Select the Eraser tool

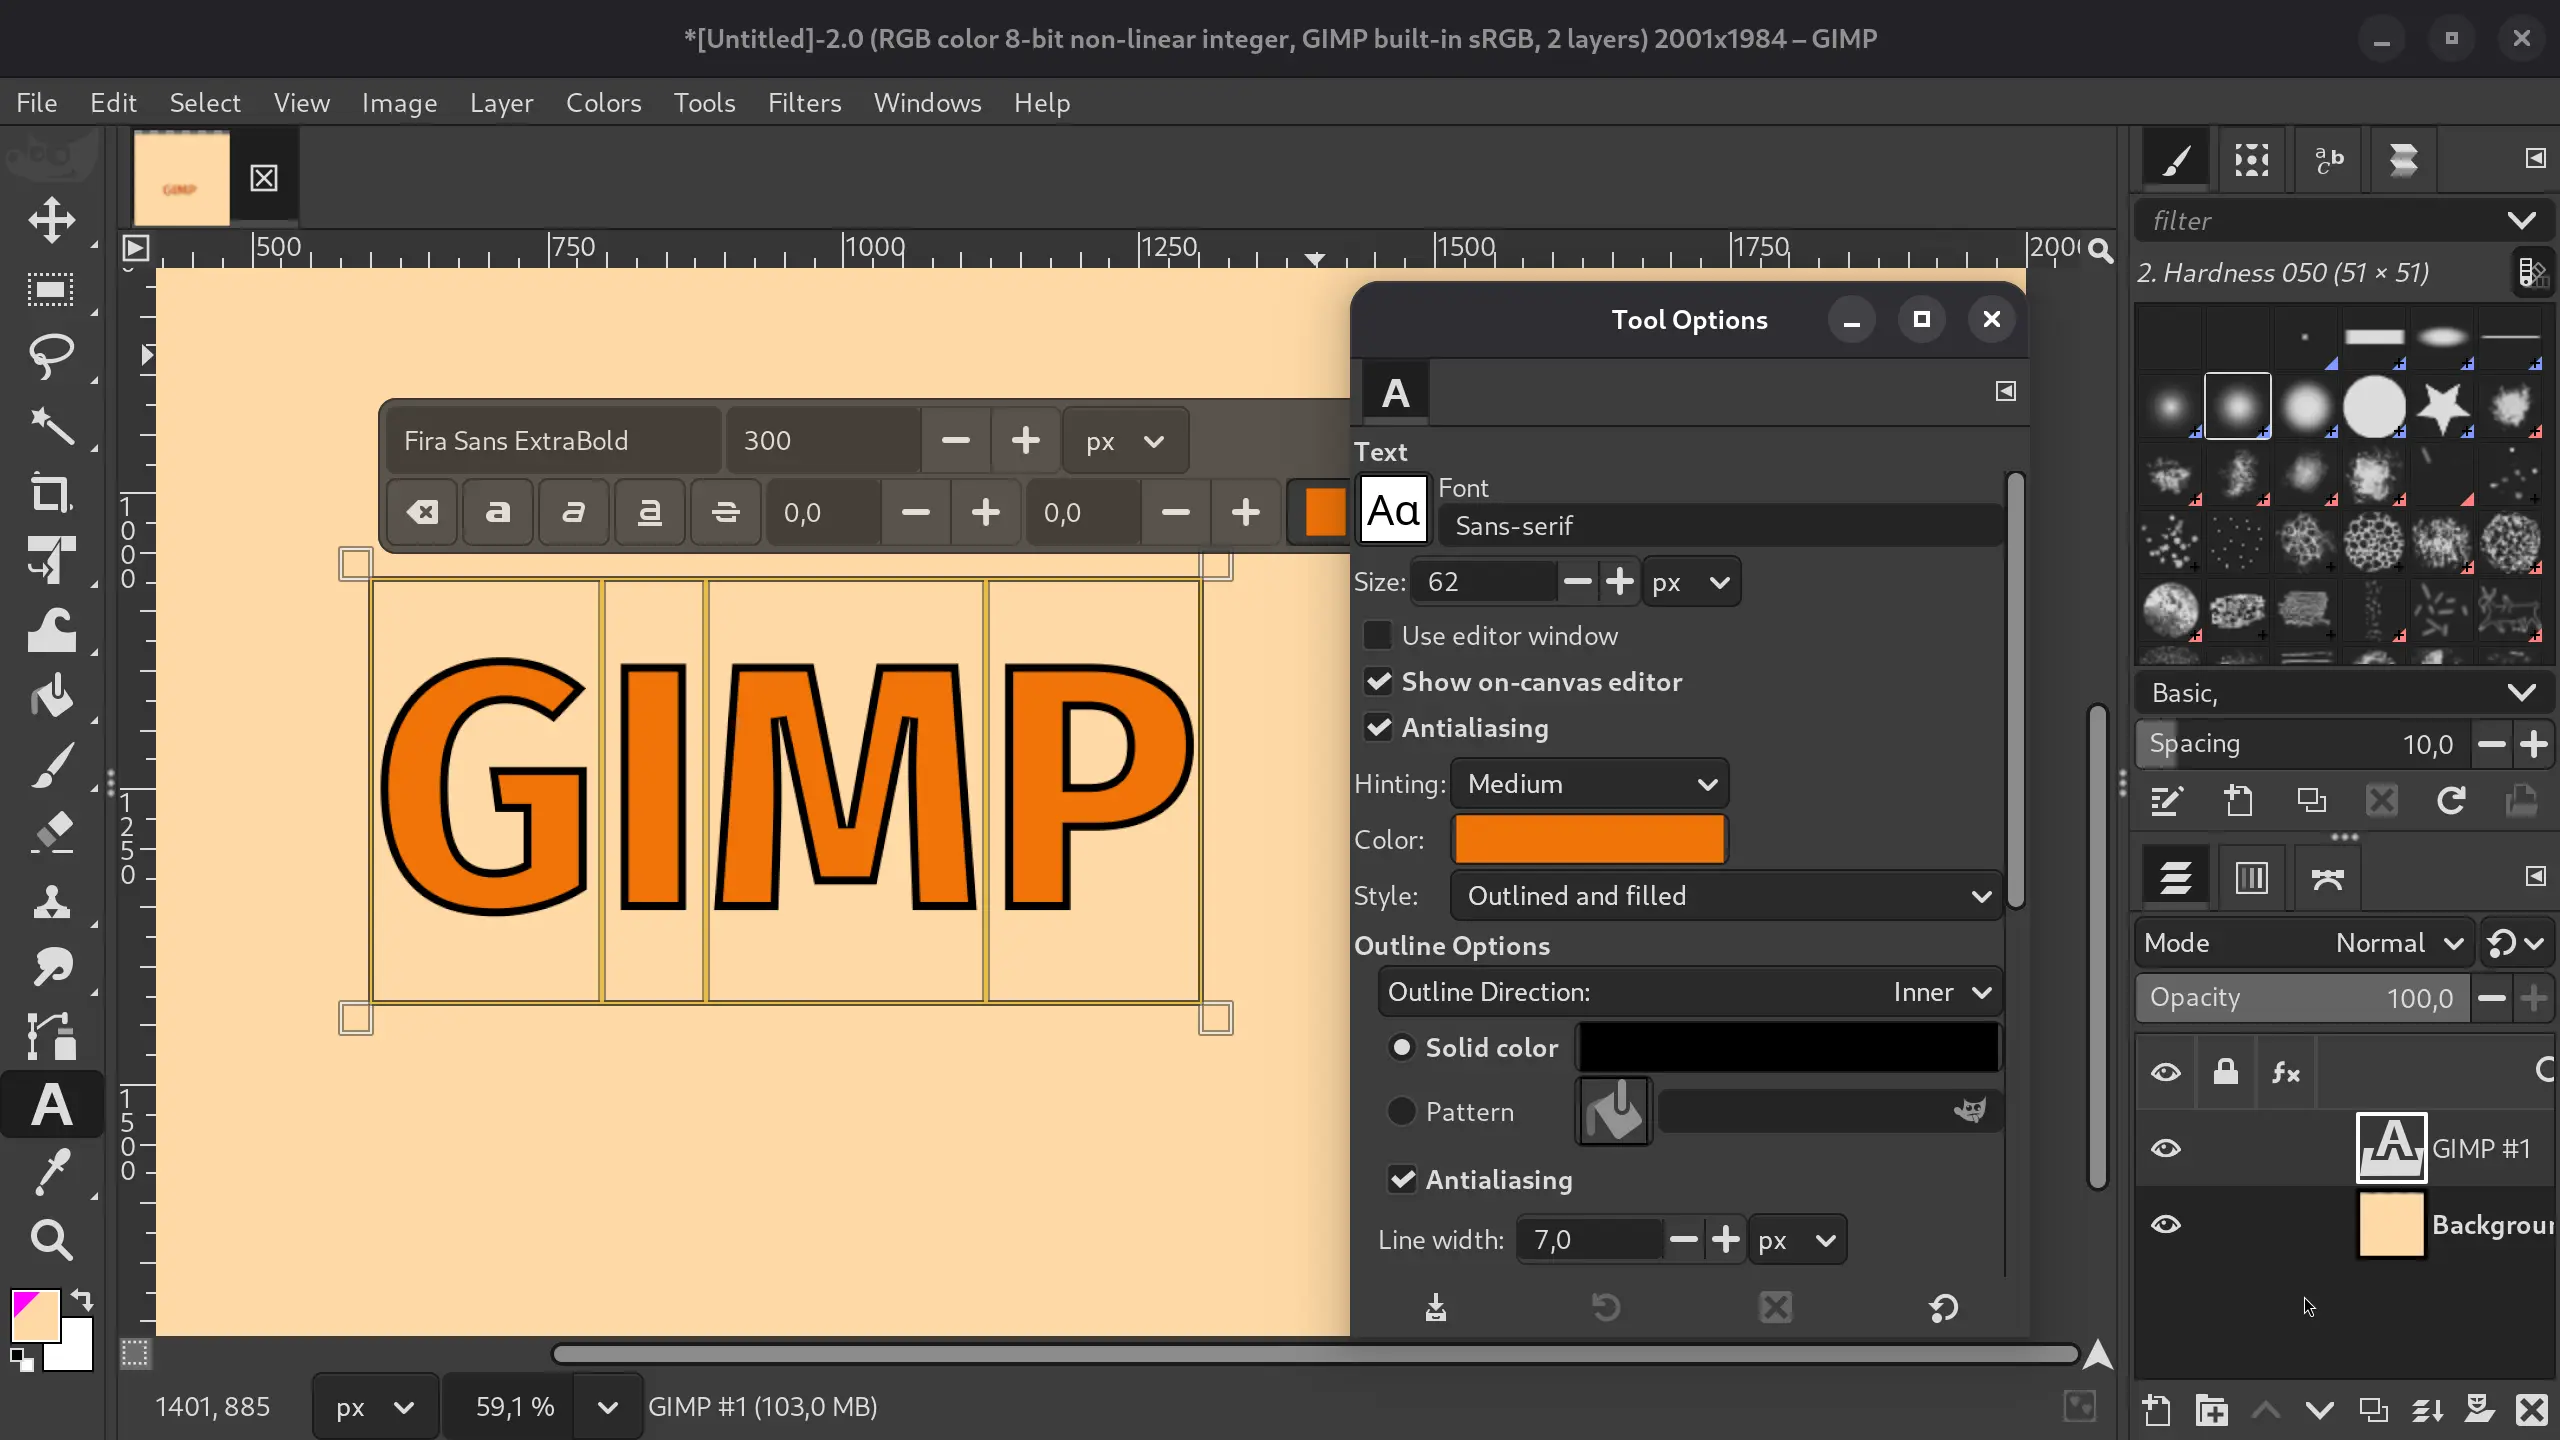51,833
